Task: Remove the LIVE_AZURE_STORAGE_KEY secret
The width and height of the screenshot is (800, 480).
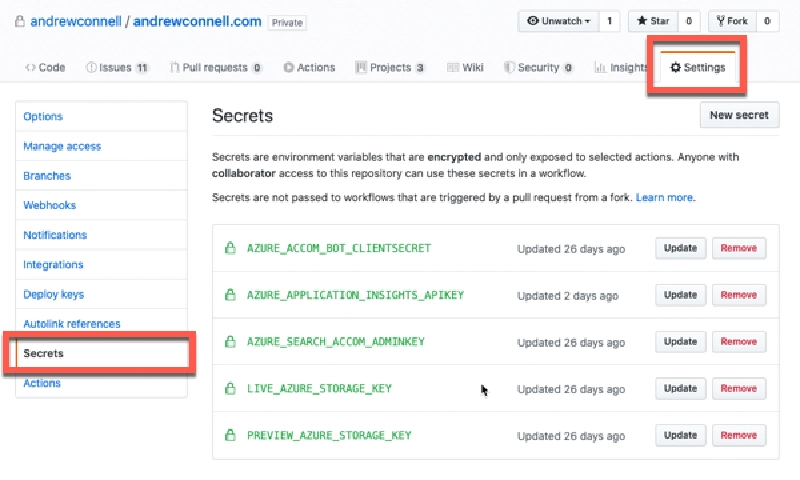Action: [x=739, y=388]
